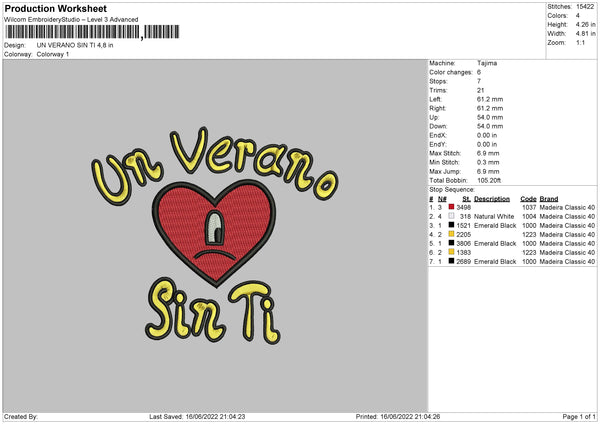
Task: Click the stitch count 3498 in row 1
Action: pyautogui.click(x=463, y=207)
